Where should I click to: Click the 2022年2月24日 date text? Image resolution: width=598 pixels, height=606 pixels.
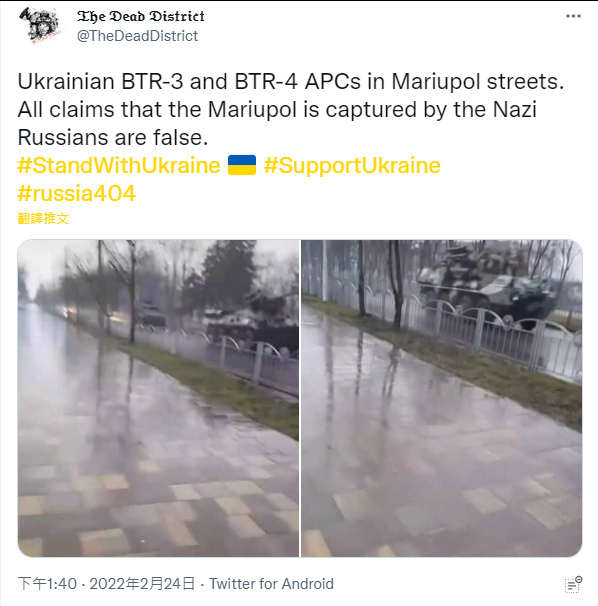(x=142, y=584)
